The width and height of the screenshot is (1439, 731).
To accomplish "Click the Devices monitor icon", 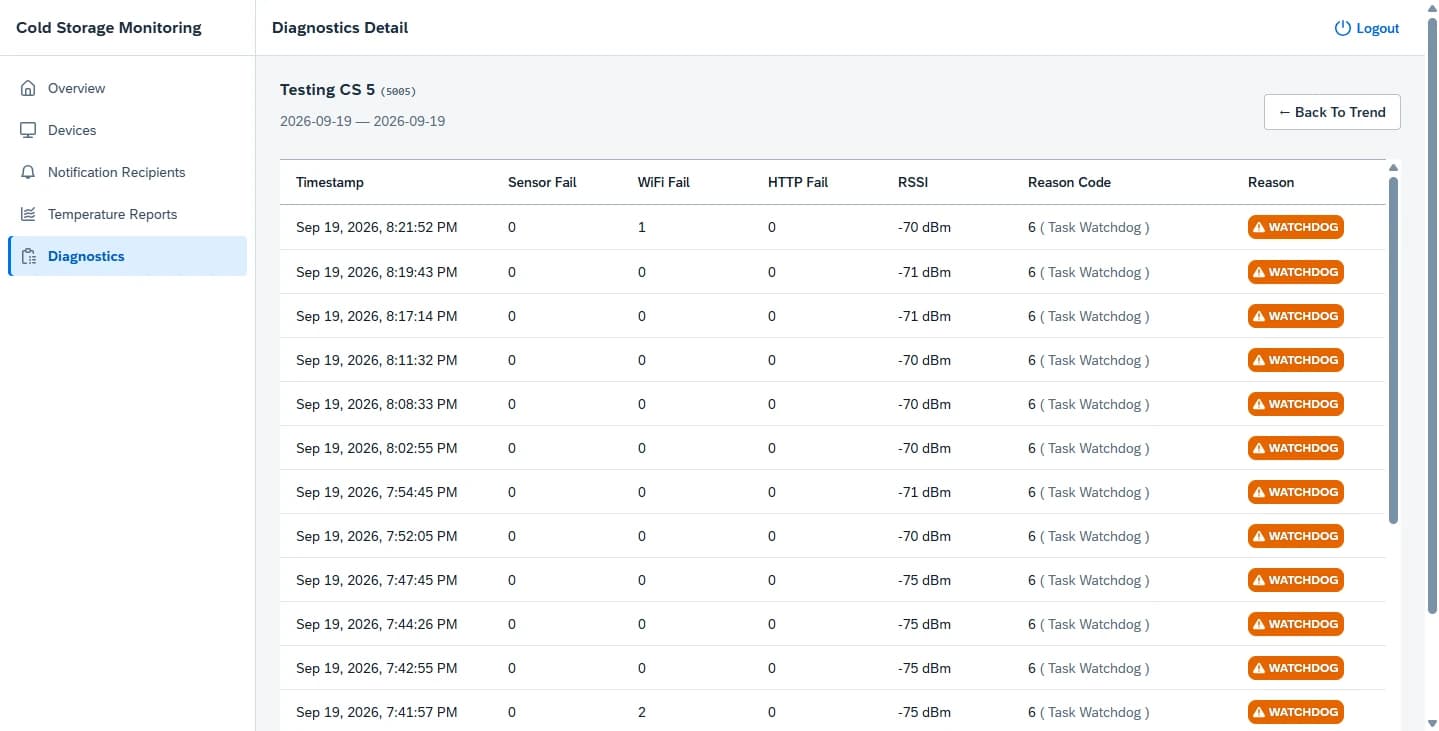I will coord(28,130).
